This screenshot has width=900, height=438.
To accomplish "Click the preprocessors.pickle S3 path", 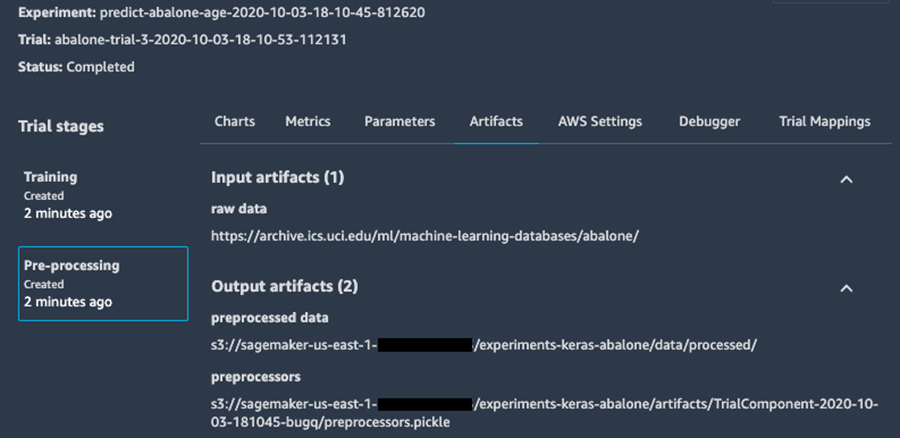I will tap(545, 413).
